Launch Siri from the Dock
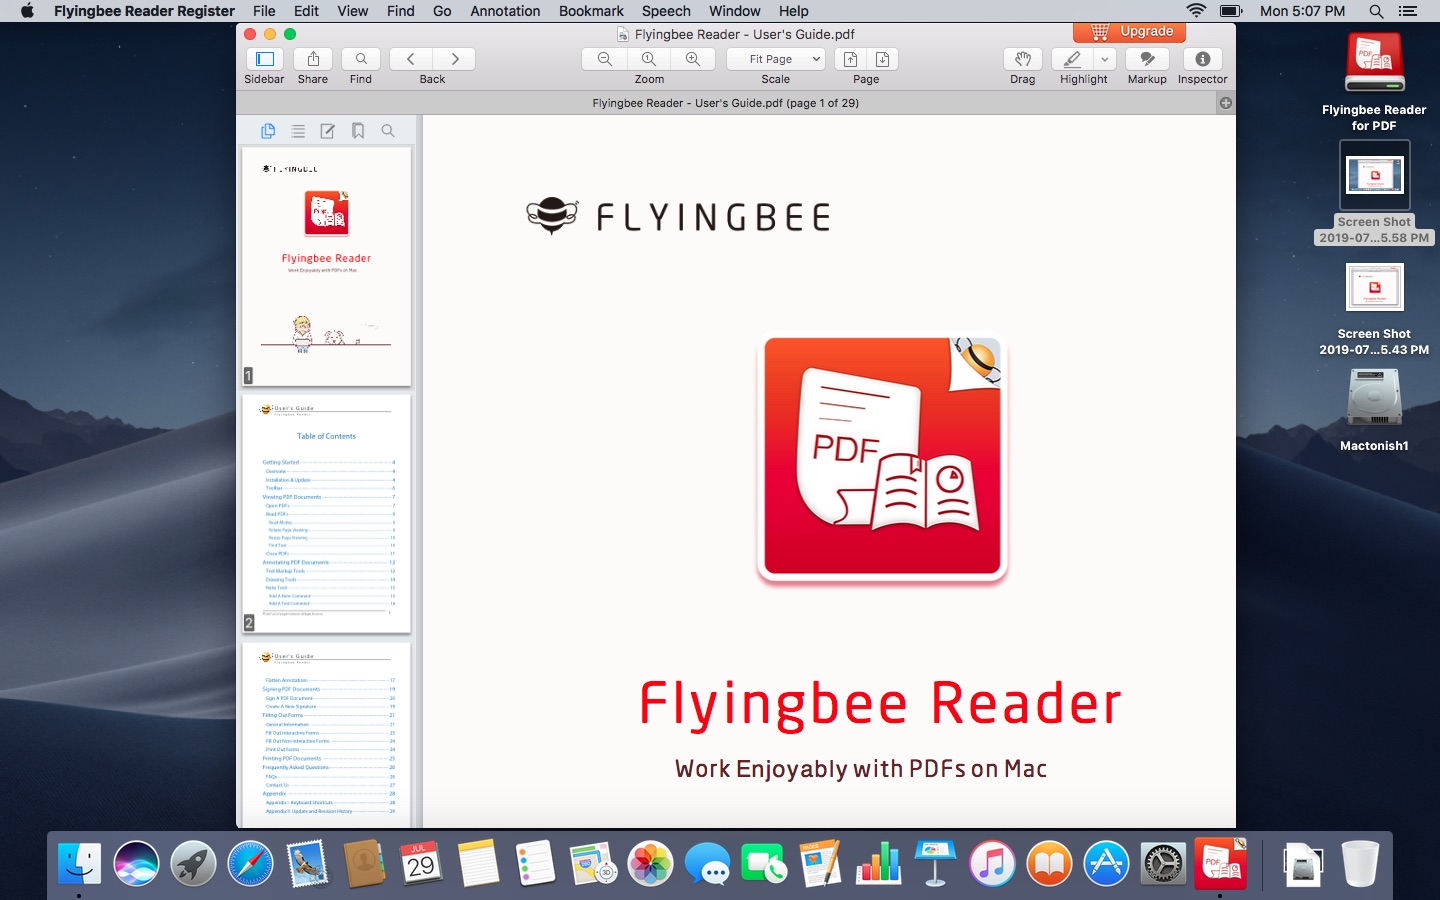Image resolution: width=1440 pixels, height=900 pixels. (x=136, y=864)
